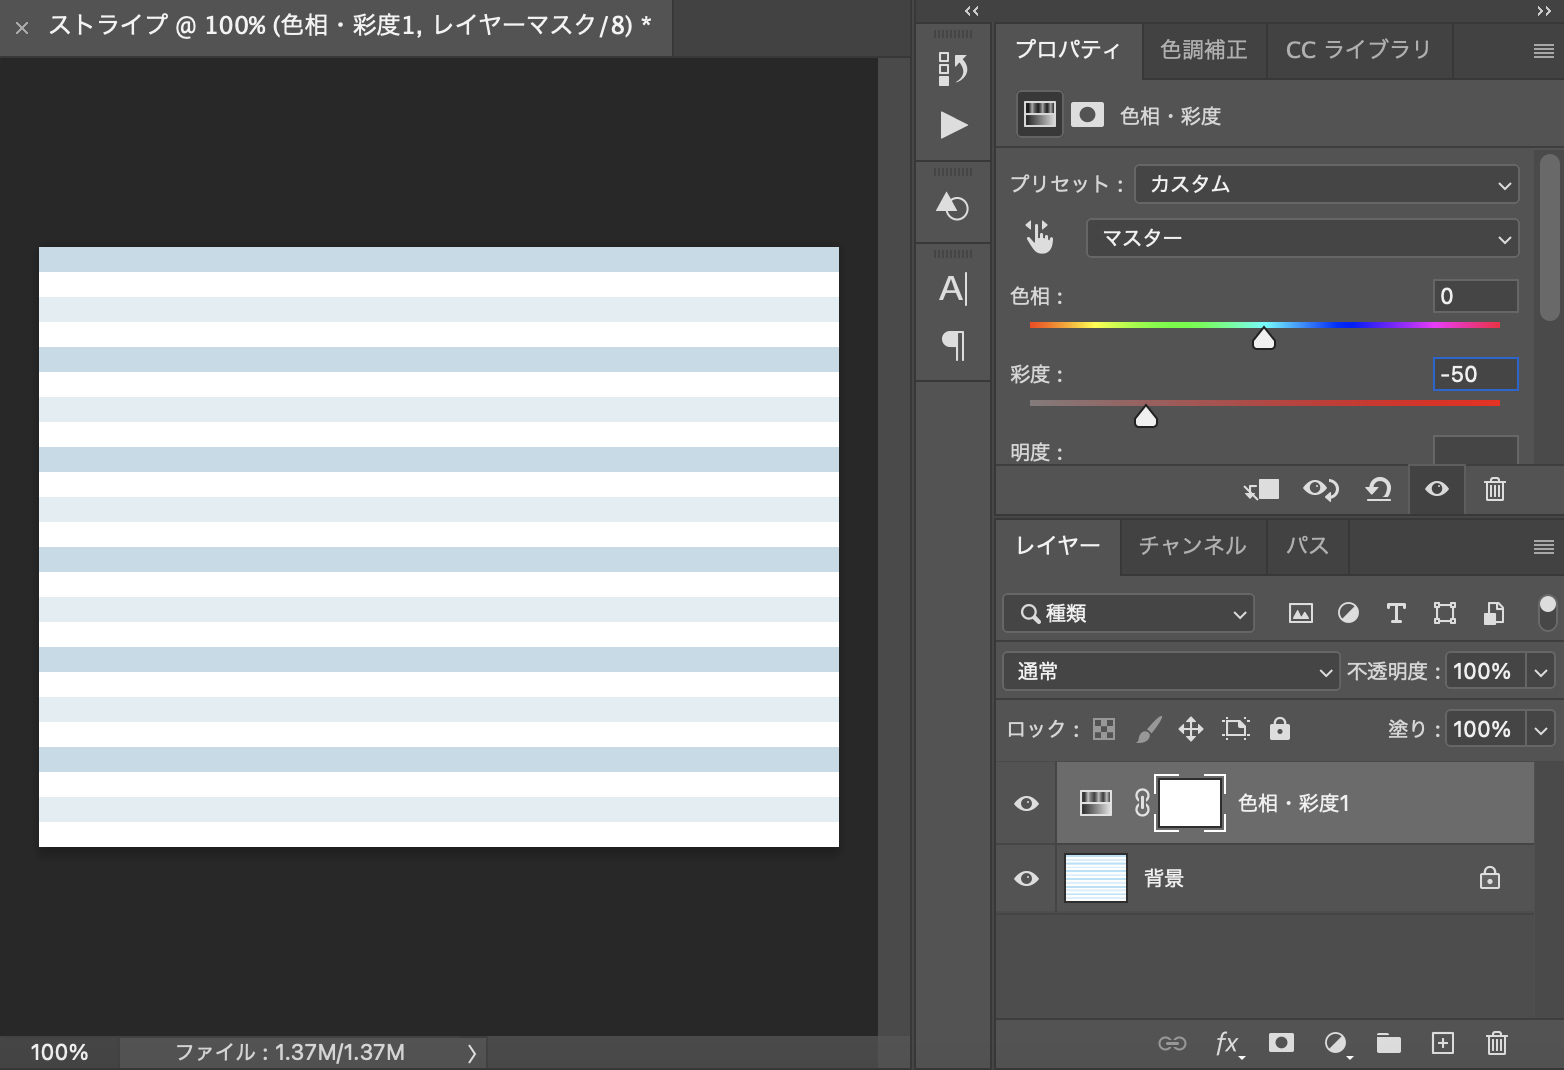The width and height of the screenshot is (1564, 1070).
Task: Select the mask icon in Properties
Action: (x=1087, y=115)
